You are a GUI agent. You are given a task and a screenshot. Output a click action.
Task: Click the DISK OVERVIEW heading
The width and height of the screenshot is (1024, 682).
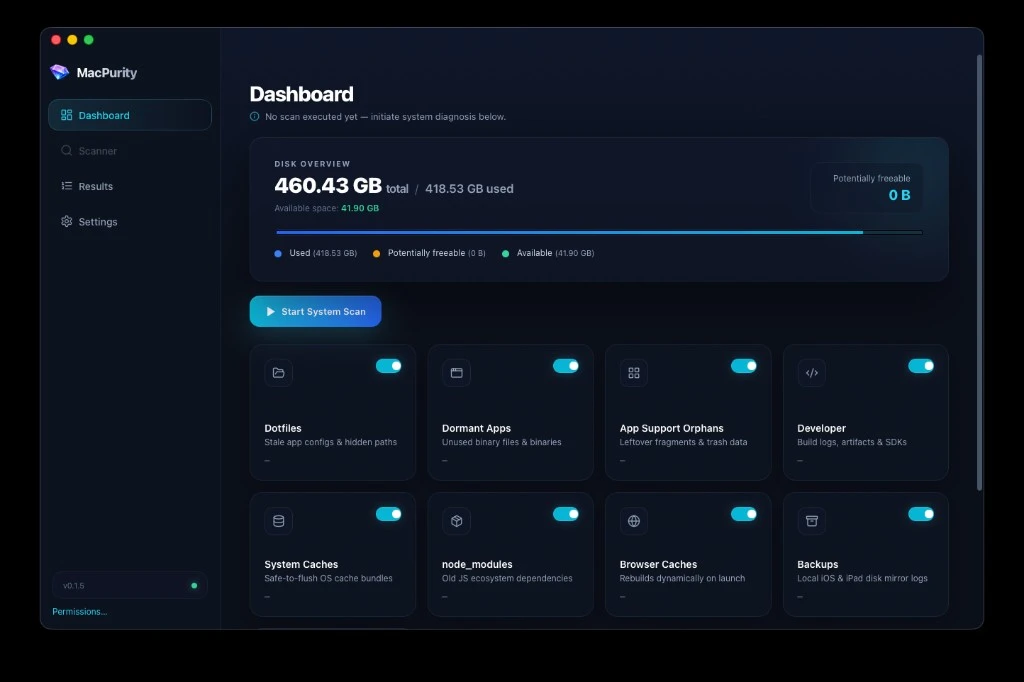click(312, 164)
